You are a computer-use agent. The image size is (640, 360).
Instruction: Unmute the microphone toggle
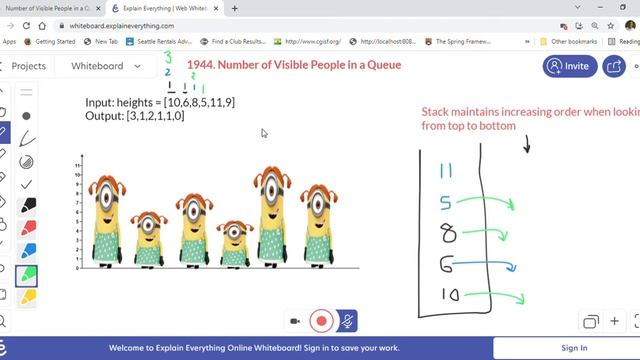[347, 321]
